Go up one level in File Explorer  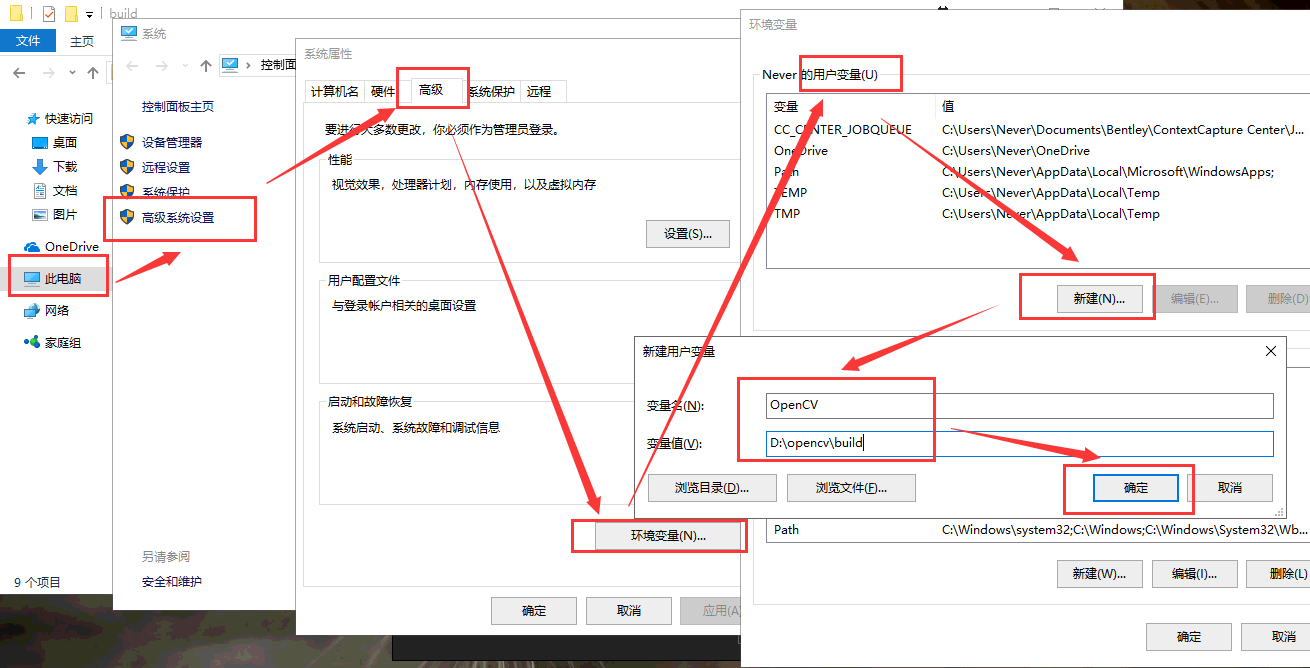93,72
